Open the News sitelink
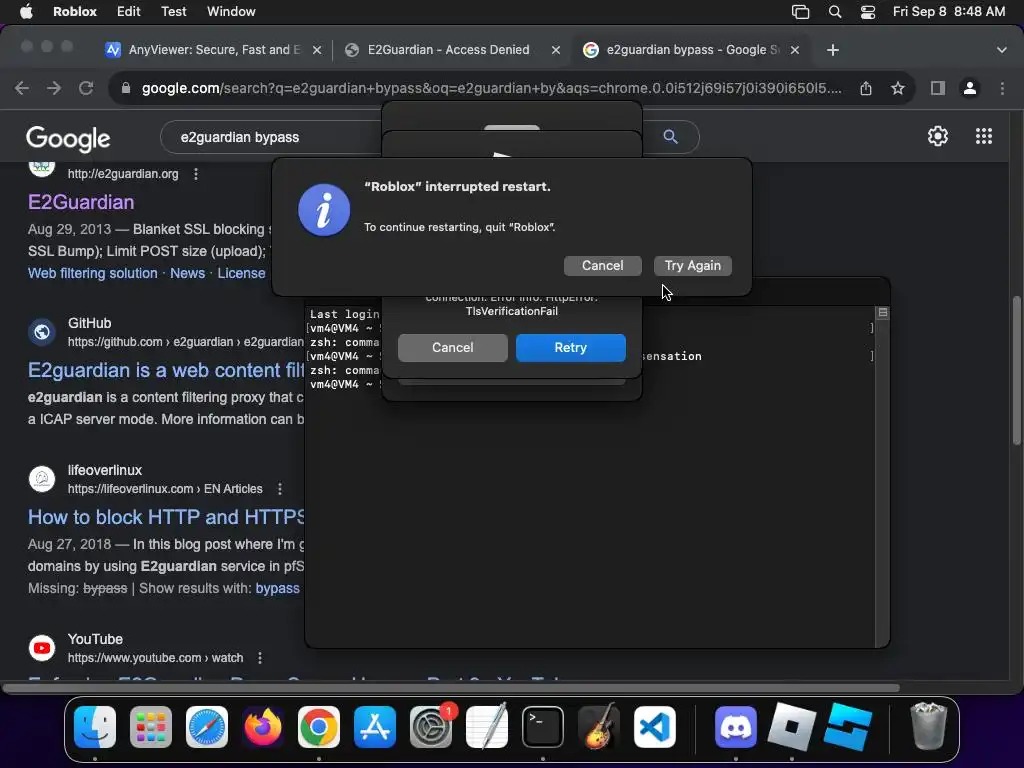Image resolution: width=1024 pixels, height=768 pixels. [187, 273]
